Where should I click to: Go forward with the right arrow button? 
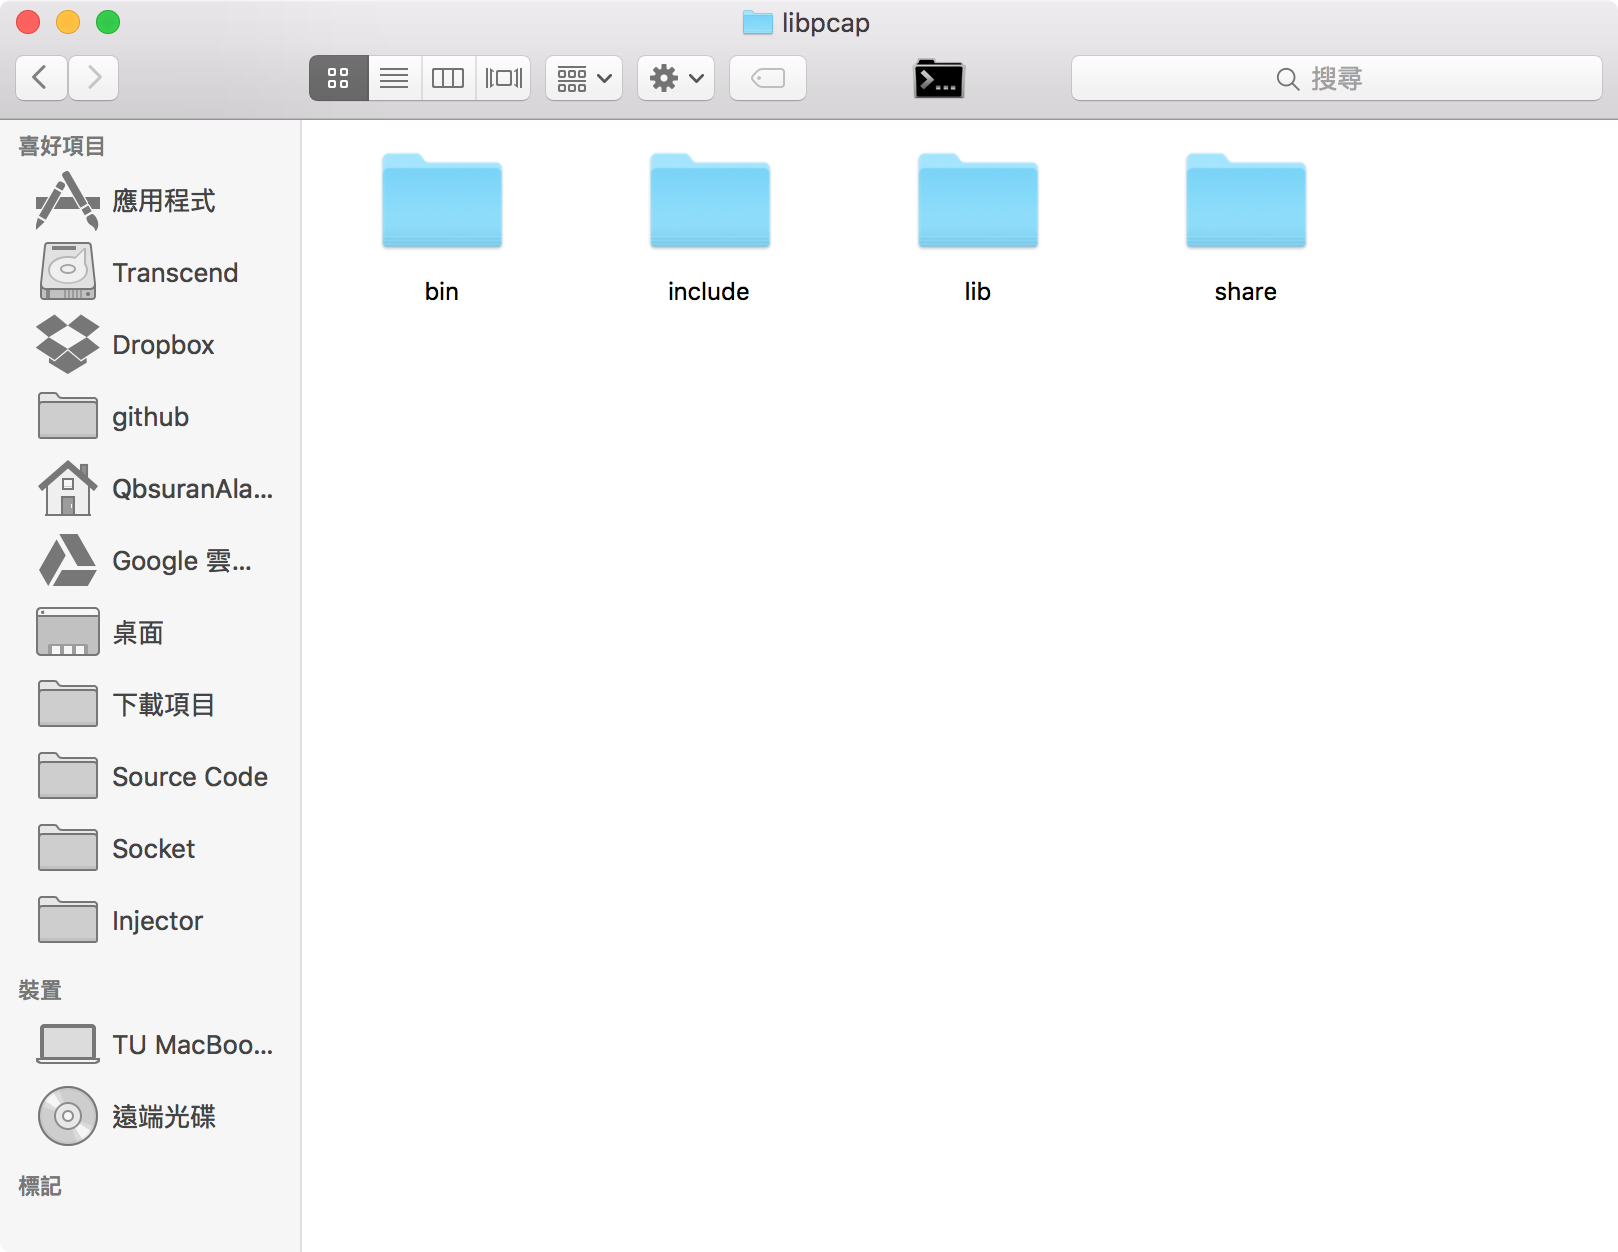pyautogui.click(x=93, y=78)
